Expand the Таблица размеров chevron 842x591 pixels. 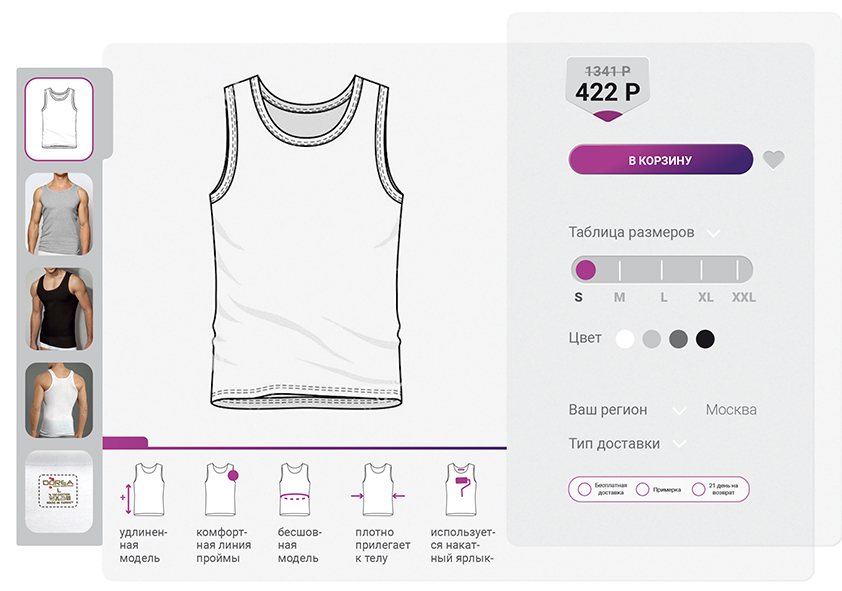point(713,233)
